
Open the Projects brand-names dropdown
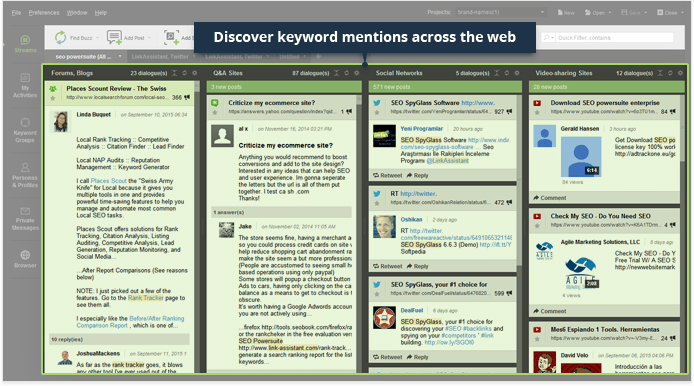501,12
